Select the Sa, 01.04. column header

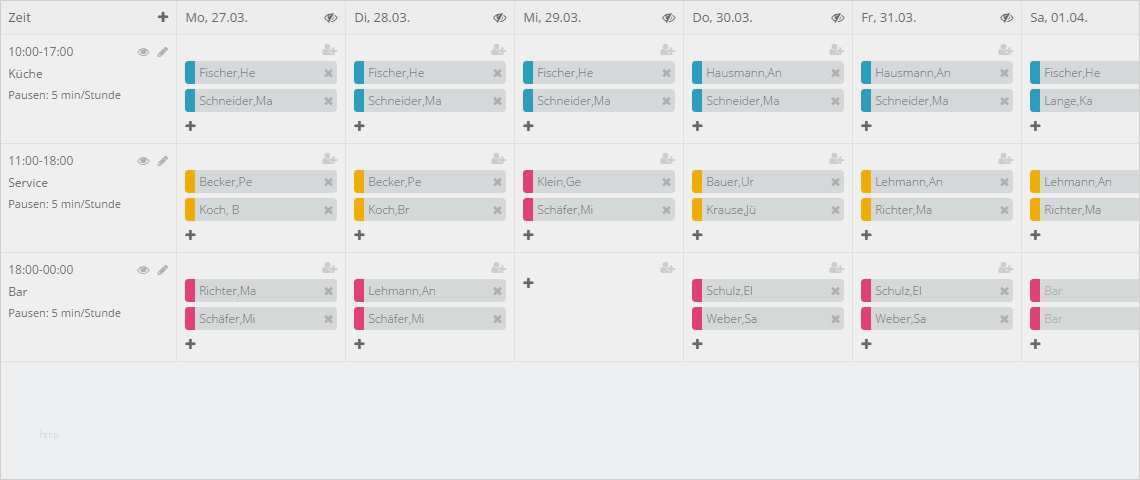coord(1059,17)
